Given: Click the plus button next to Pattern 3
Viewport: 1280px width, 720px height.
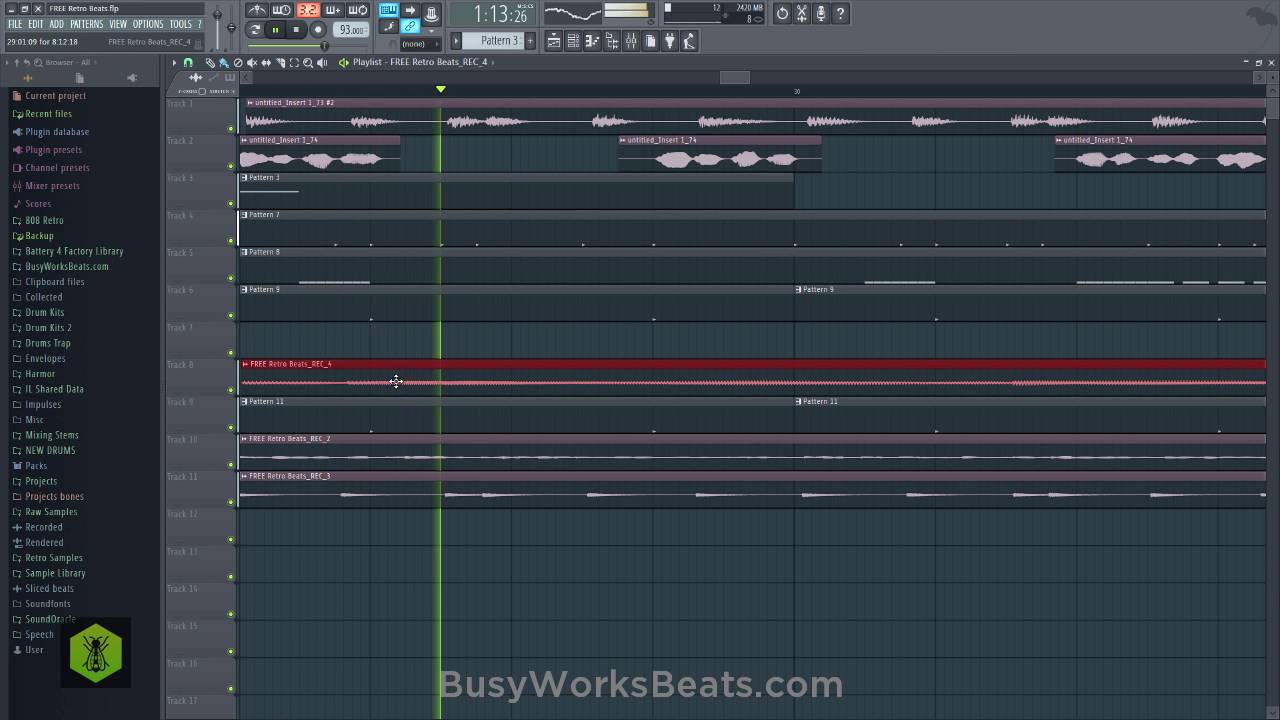Looking at the screenshot, I should tap(530, 40).
